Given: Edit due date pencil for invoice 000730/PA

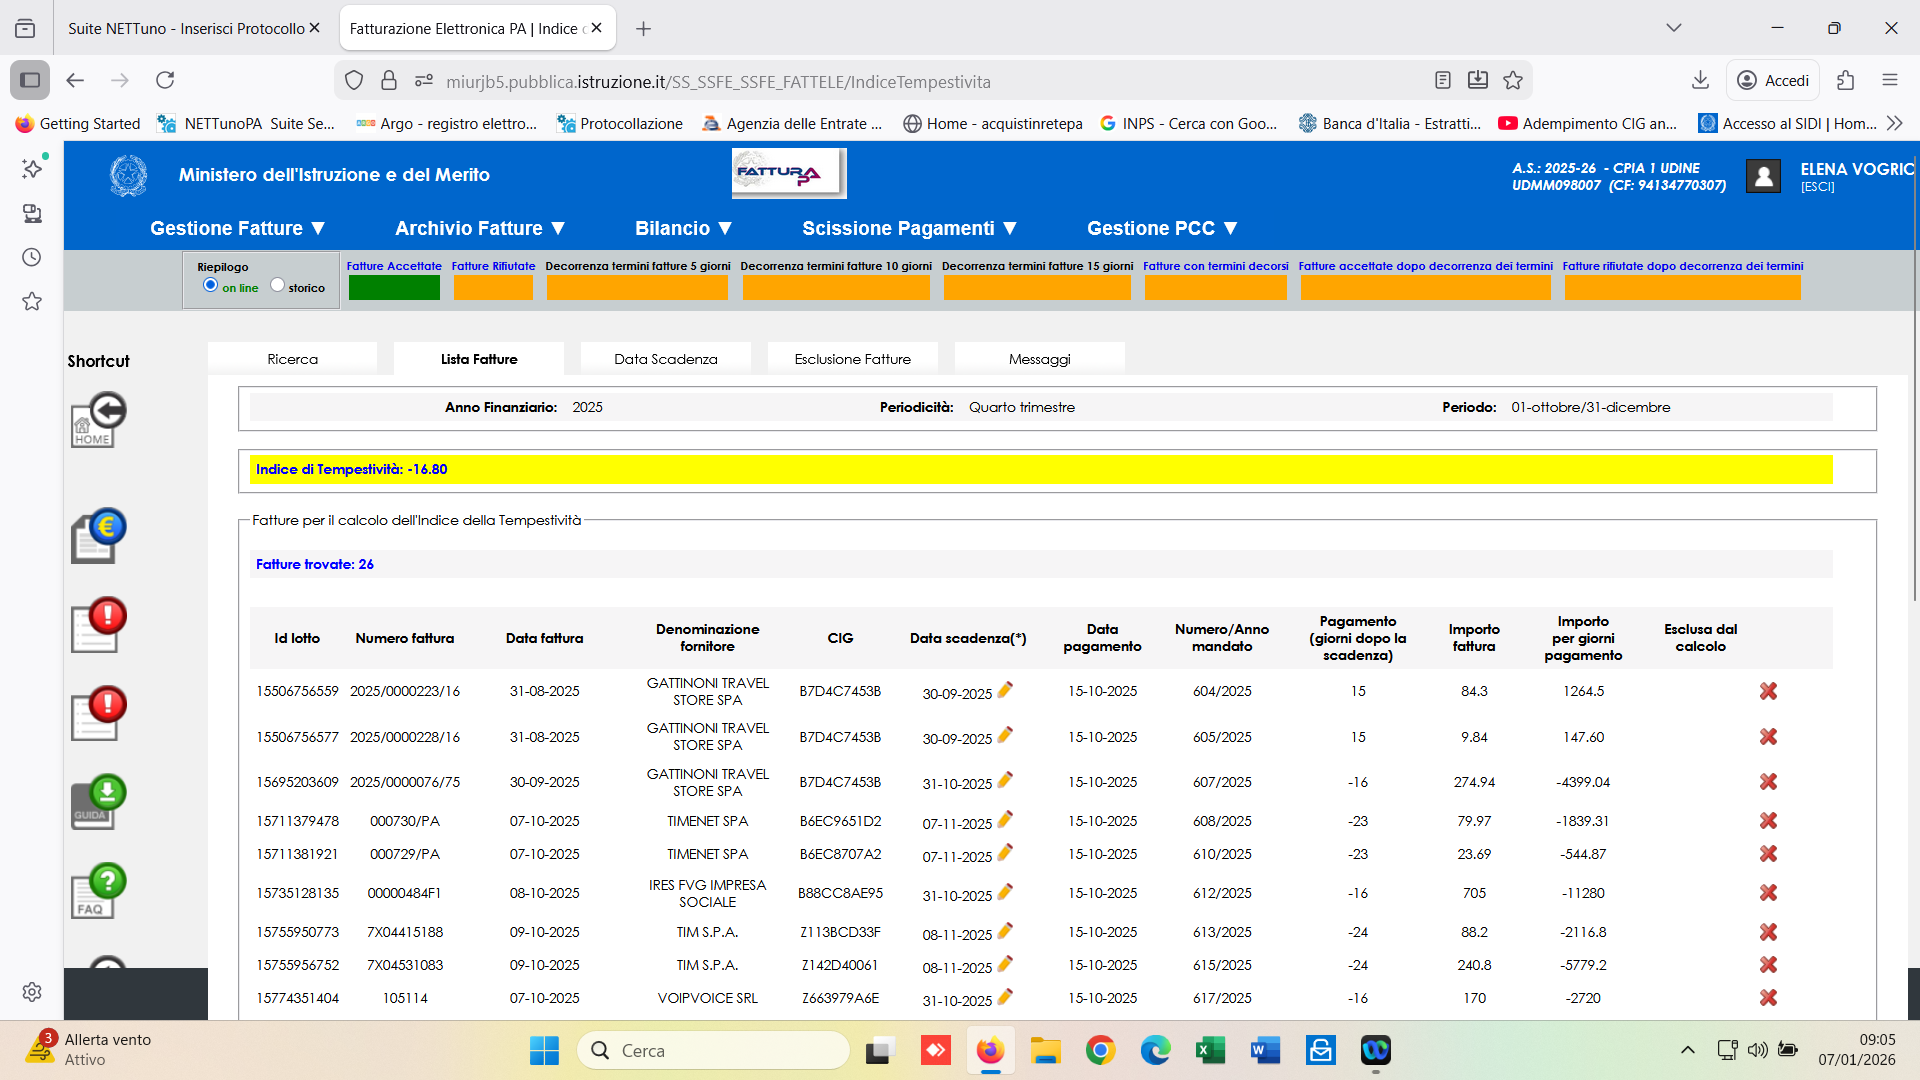Looking at the screenshot, I should (1005, 819).
